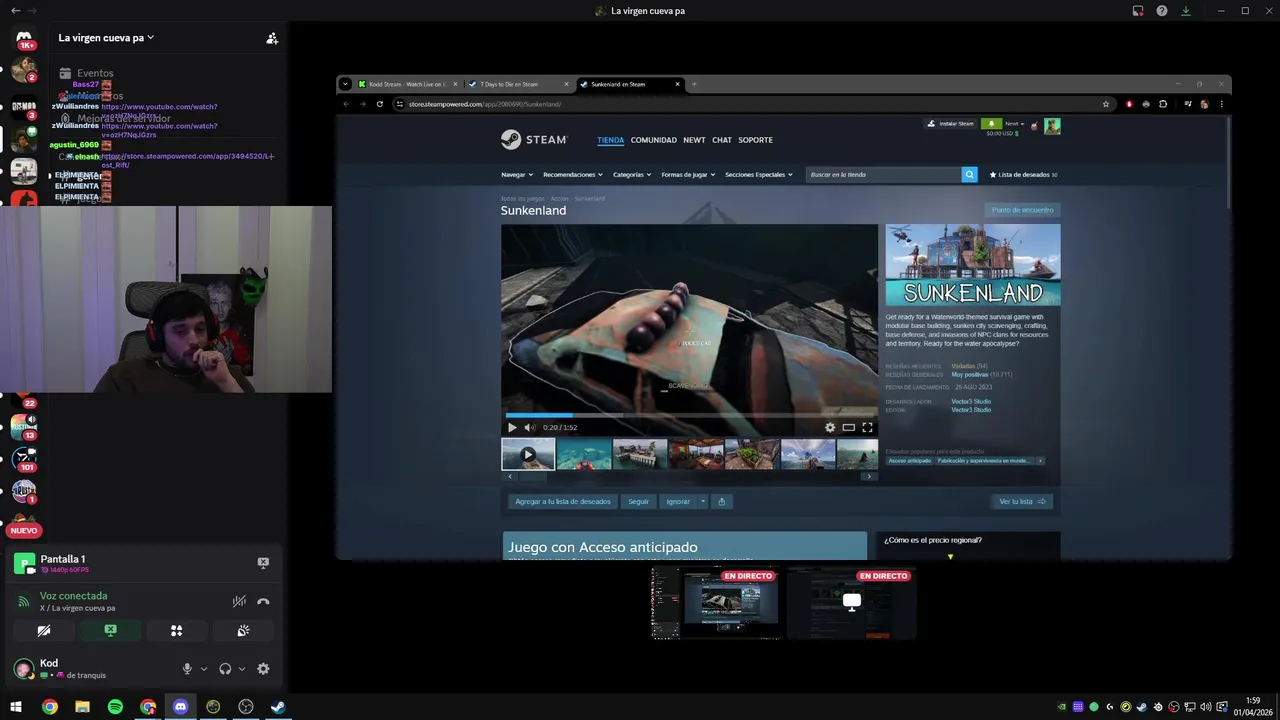
Task: Open TIENDA in Steam top menu
Action: 610,140
